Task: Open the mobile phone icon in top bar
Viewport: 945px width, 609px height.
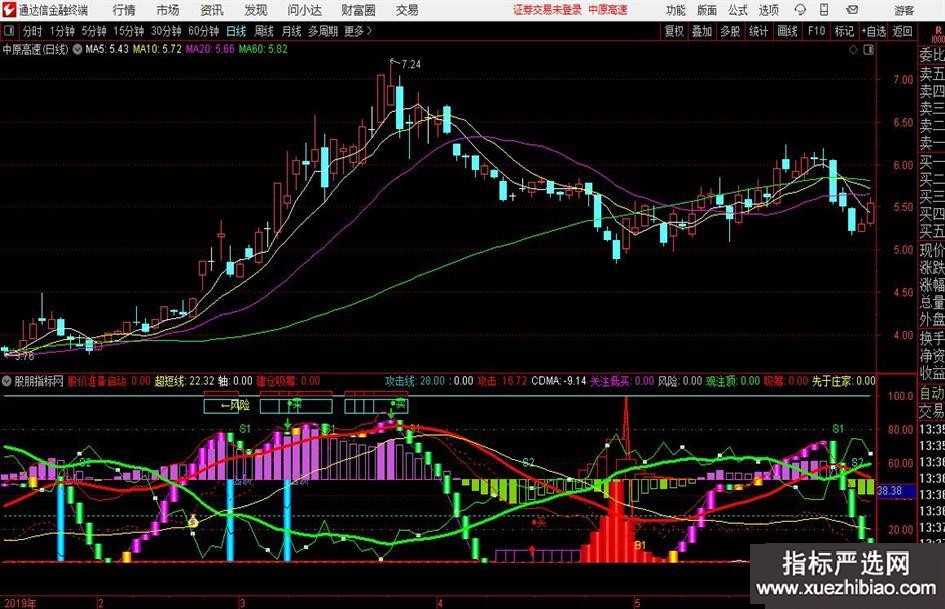Action: [x=824, y=10]
